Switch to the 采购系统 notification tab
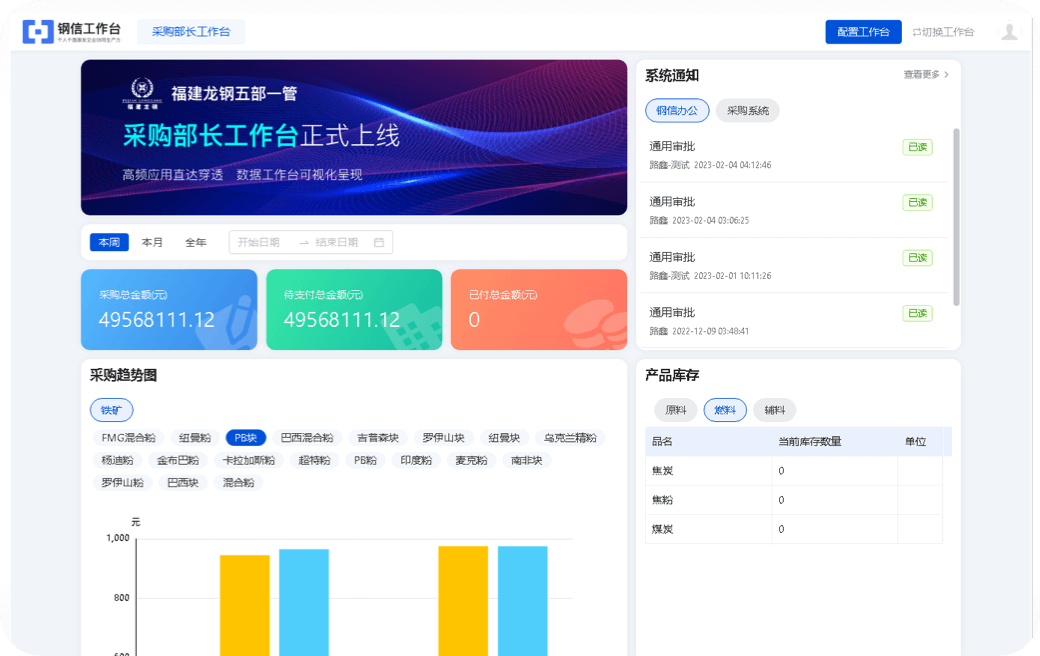This screenshot has width=1040, height=656. 747,111
